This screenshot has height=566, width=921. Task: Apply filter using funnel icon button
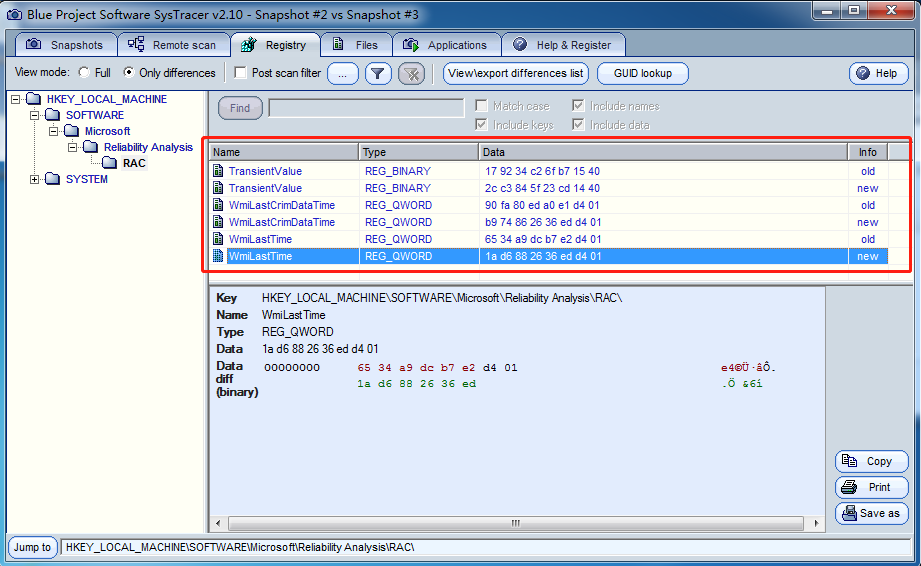(378, 73)
